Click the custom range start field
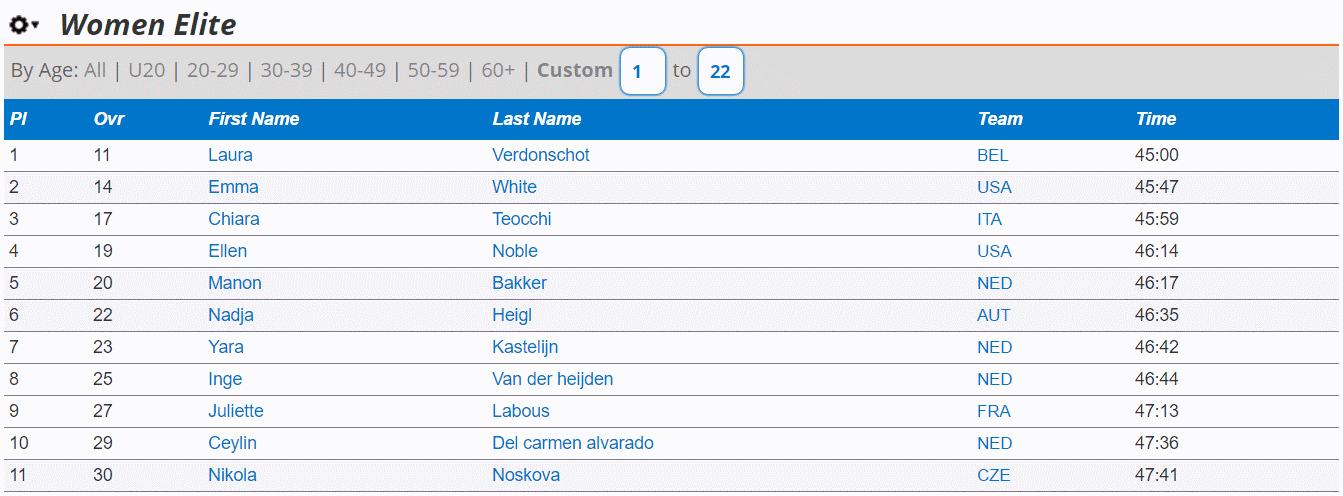 pos(643,72)
